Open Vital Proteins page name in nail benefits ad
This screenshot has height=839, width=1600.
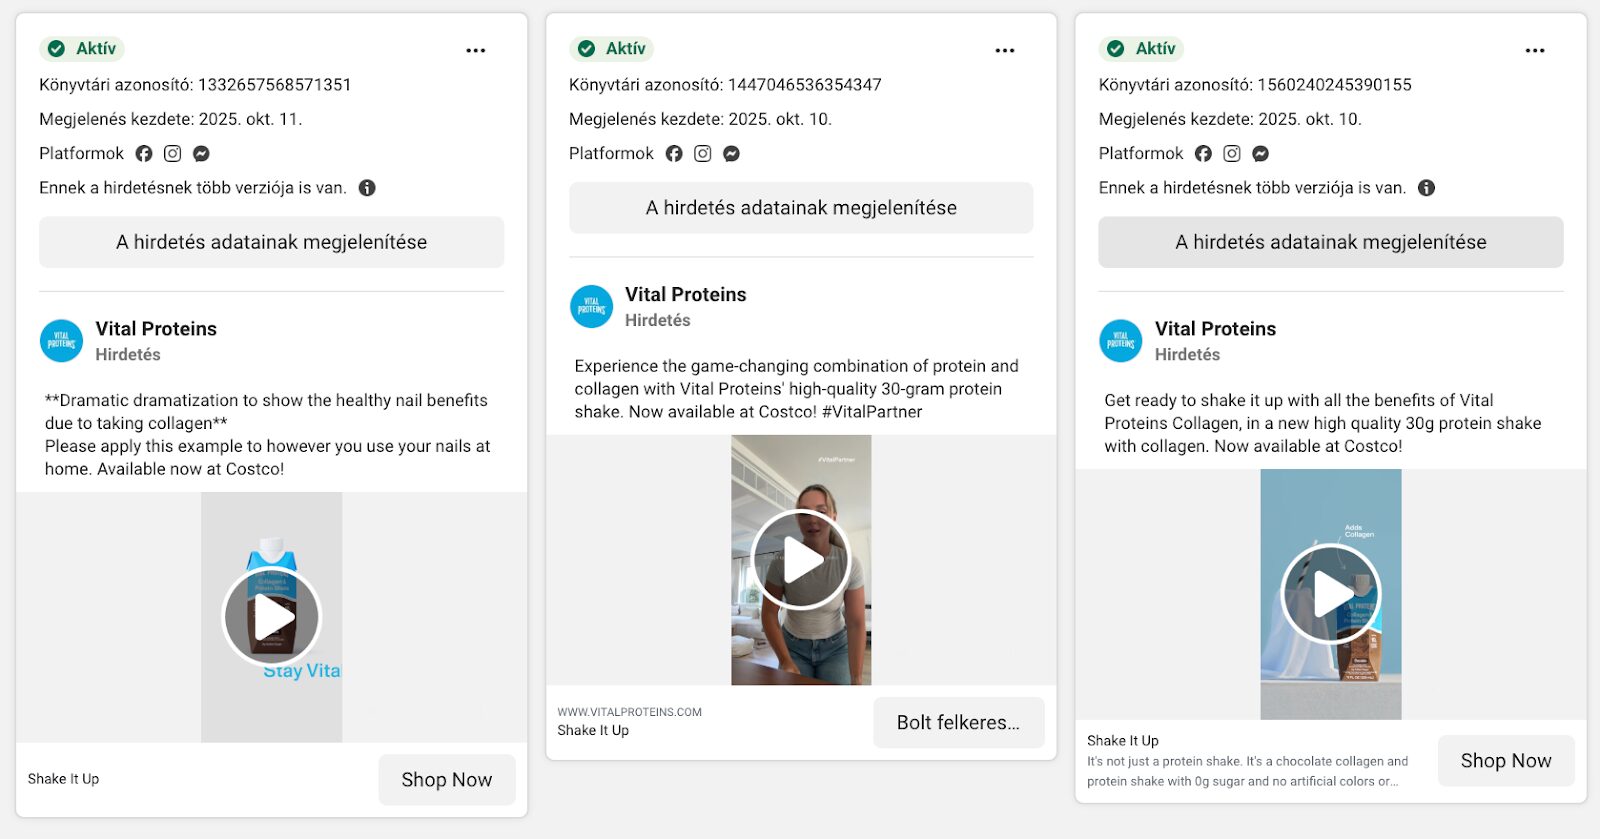[156, 329]
